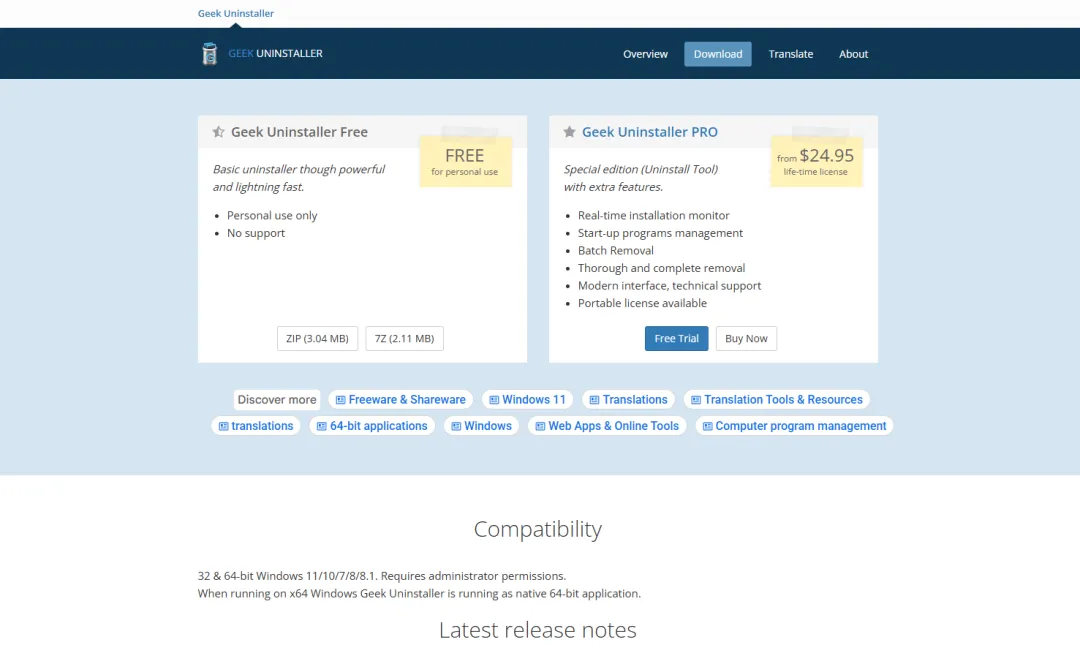Screen dimensions: 1080x653
Task: Click the Geek Uninstaller breadcrumb link at top
Action: [x=236, y=13]
